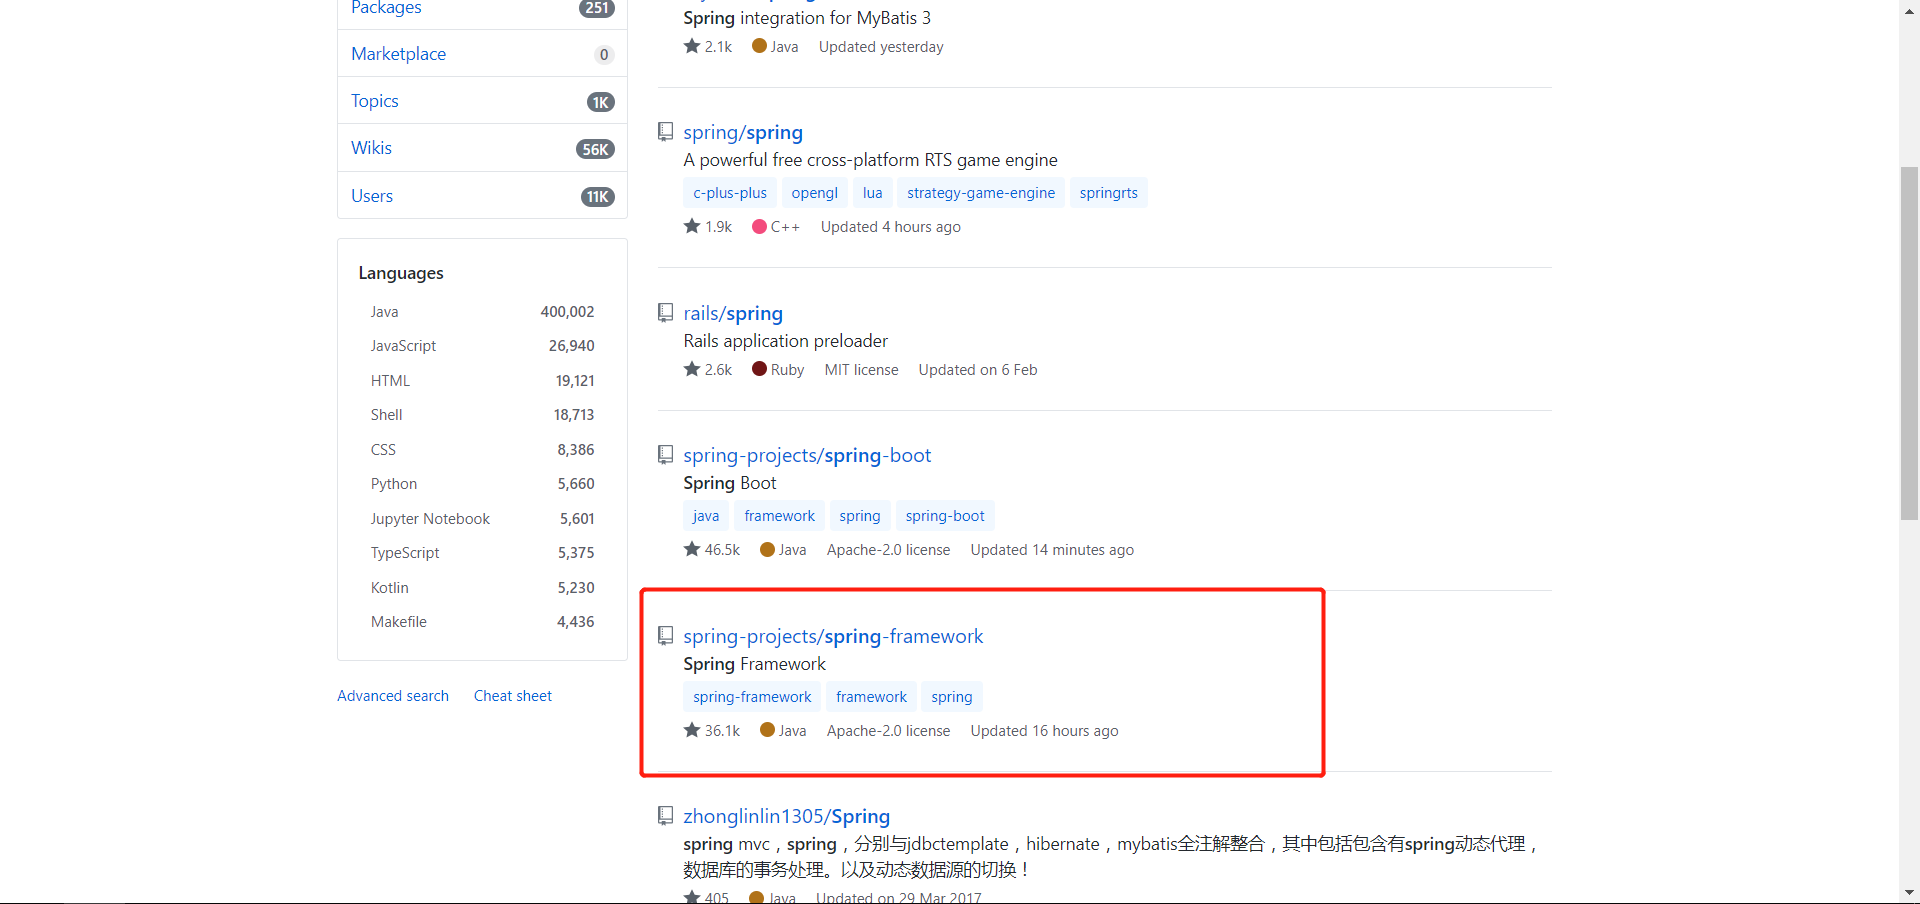Viewport: 1920px width, 904px height.
Task: Select the c-plus-plus topic tag
Action: coord(730,193)
